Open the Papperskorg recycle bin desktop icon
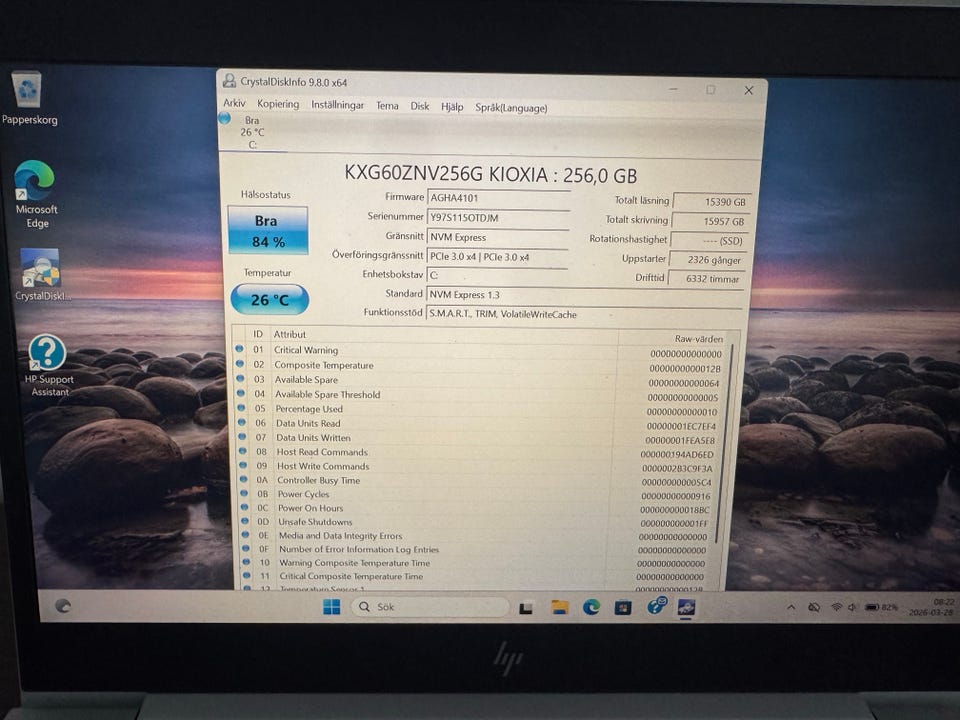 [28, 98]
